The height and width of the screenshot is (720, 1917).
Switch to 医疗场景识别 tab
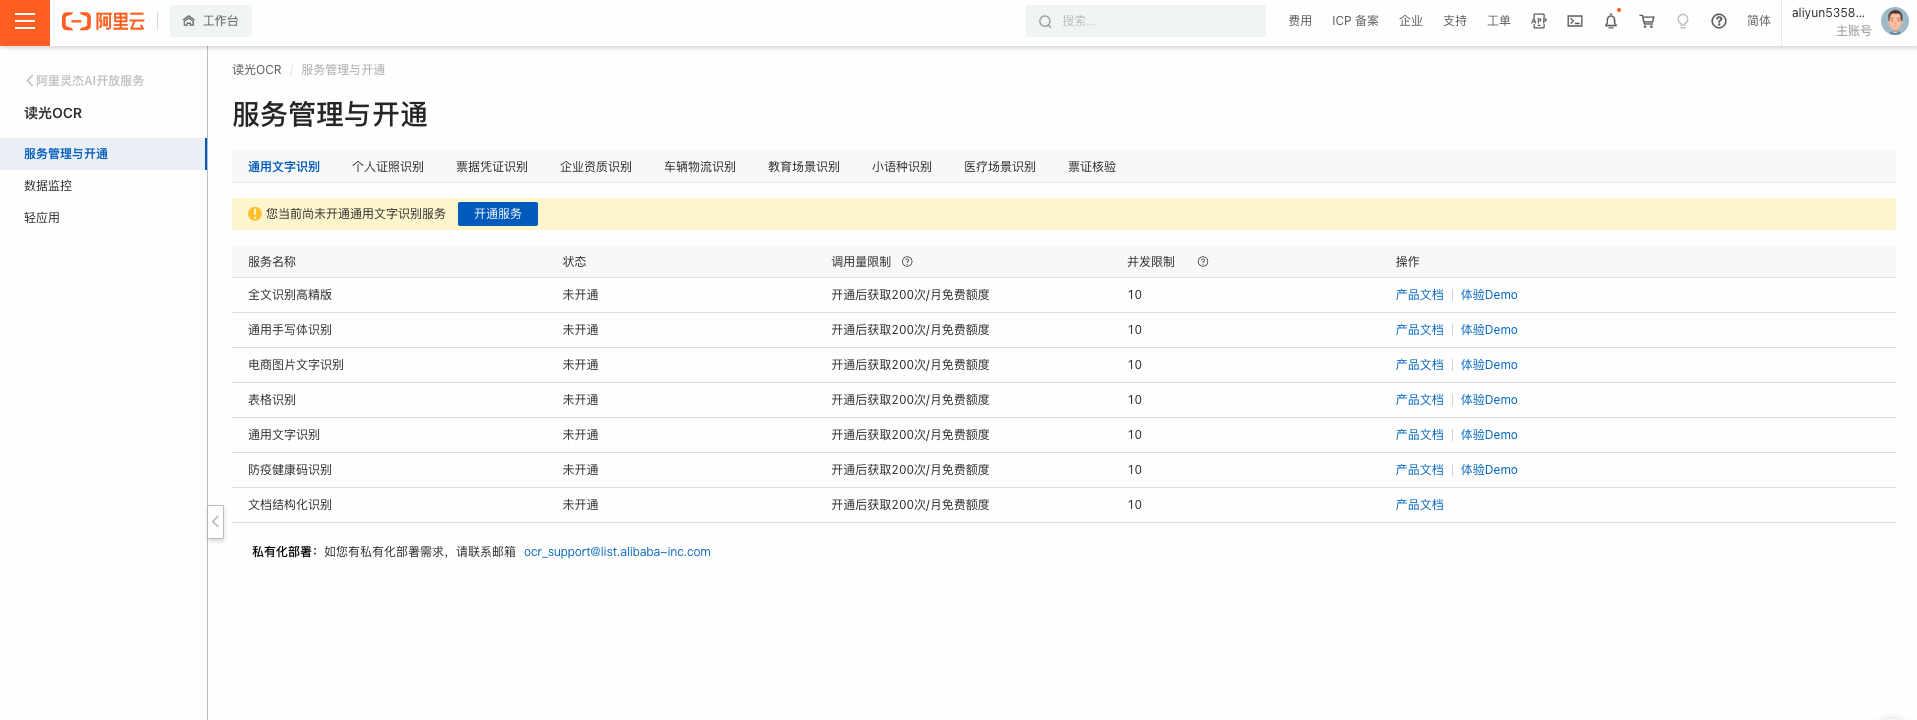point(1000,167)
